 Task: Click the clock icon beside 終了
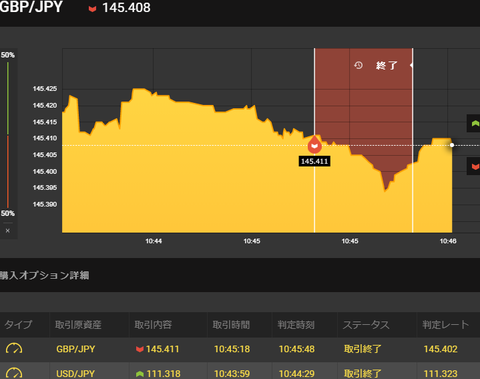click(358, 65)
